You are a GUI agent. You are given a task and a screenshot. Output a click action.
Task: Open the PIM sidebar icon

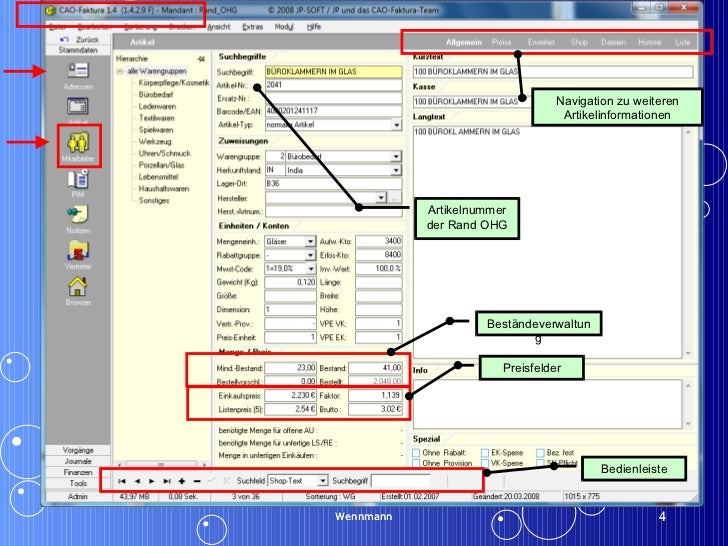click(78, 179)
